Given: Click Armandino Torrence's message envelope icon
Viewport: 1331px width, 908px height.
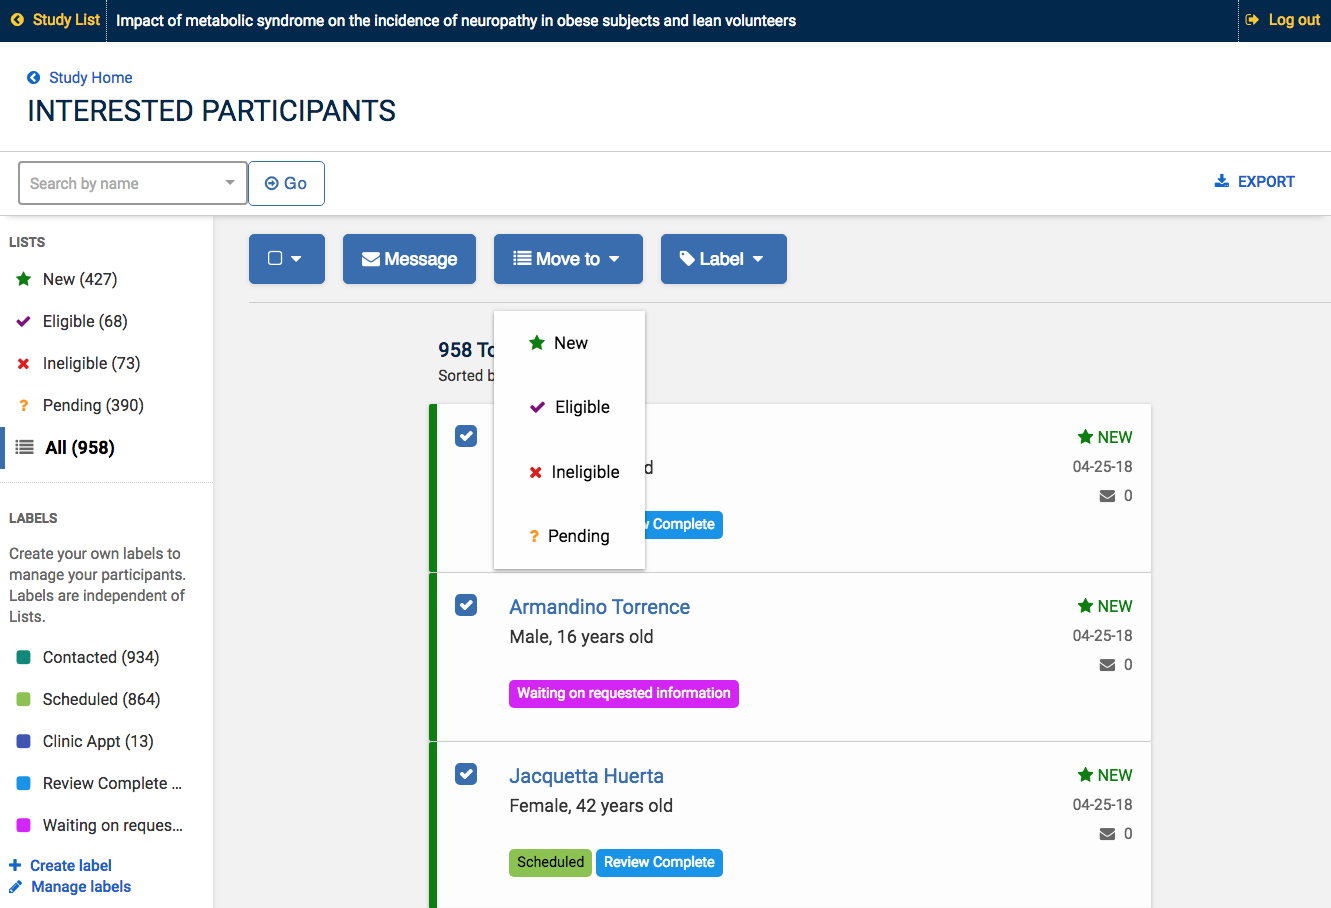Looking at the screenshot, I should [1107, 665].
